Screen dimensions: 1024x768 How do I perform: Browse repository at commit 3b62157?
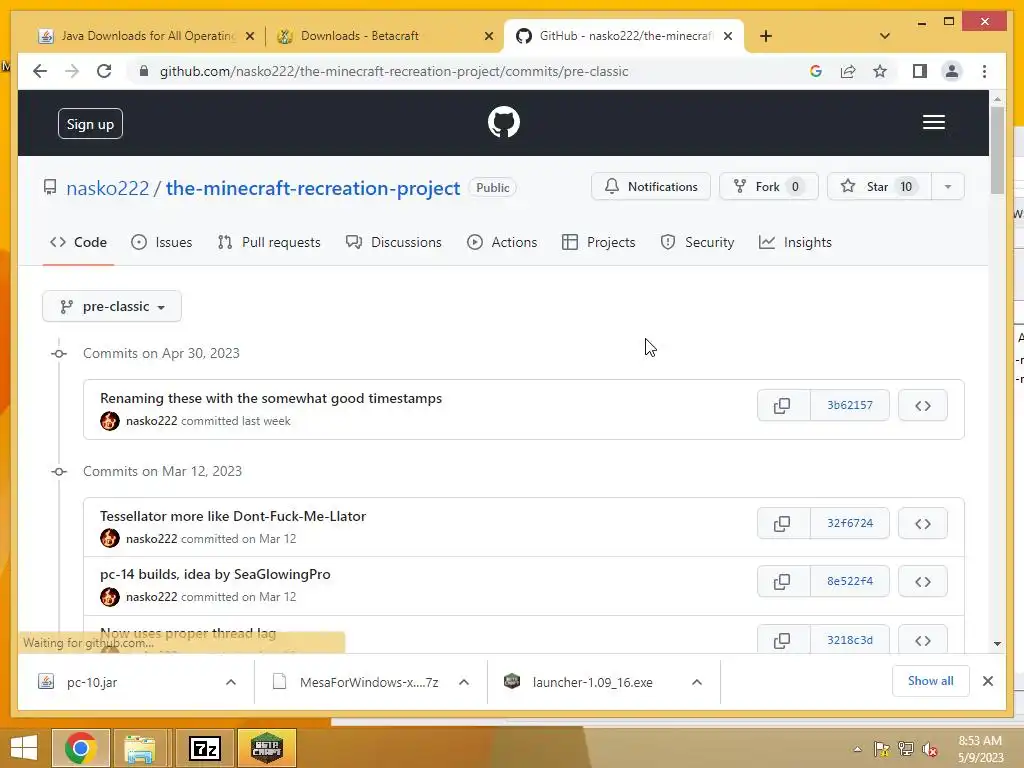click(x=922, y=406)
